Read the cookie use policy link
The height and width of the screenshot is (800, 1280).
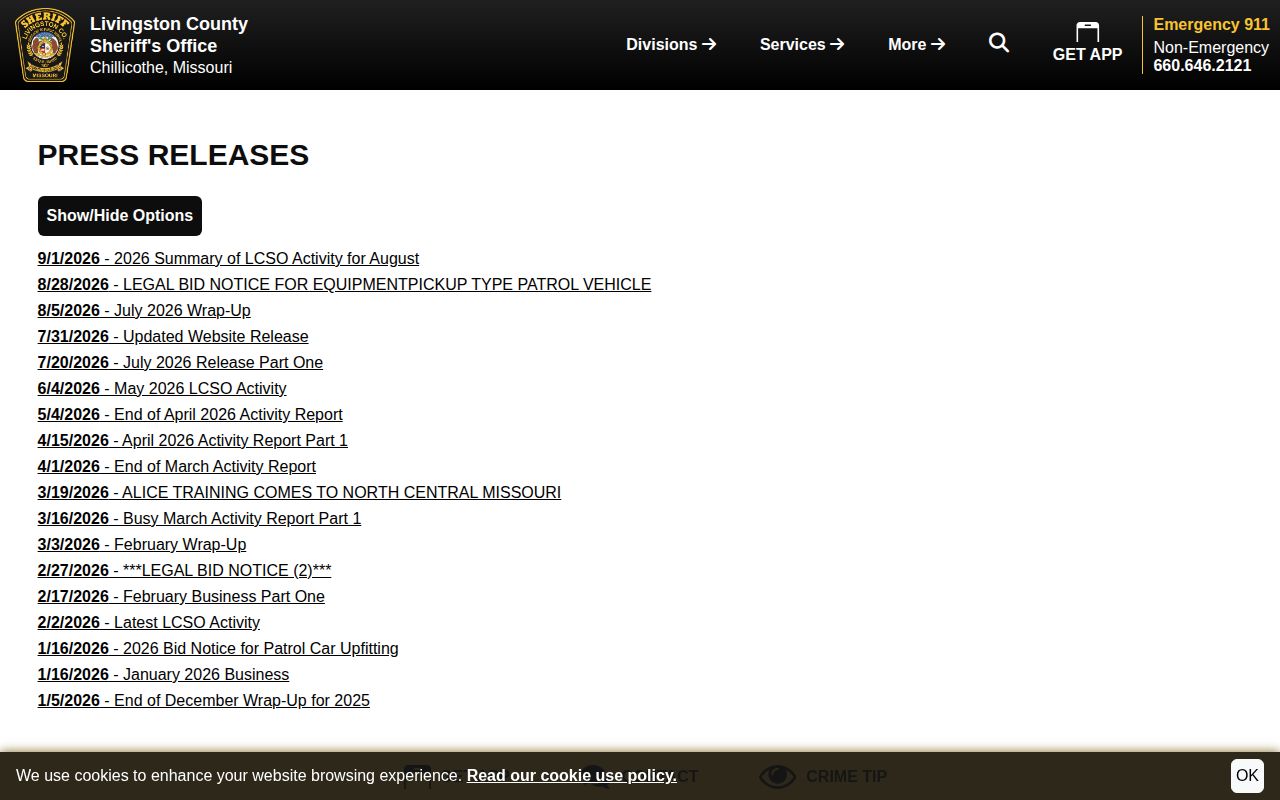571,776
